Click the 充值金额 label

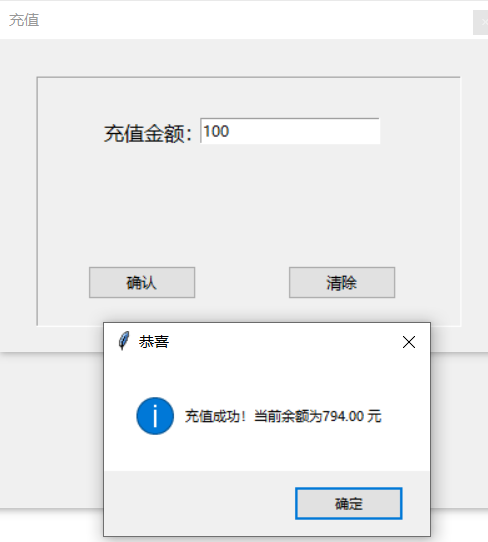pyautogui.click(x=148, y=134)
